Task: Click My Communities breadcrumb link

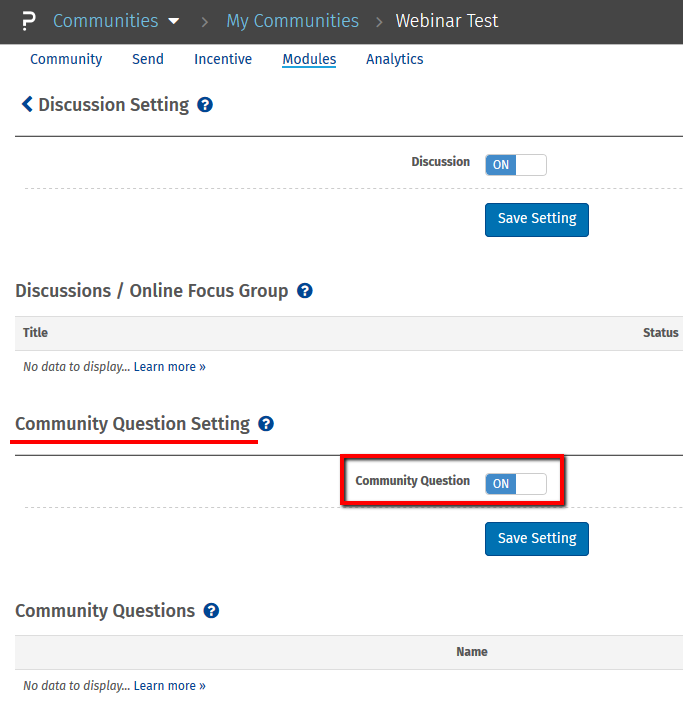Action: pos(292,21)
